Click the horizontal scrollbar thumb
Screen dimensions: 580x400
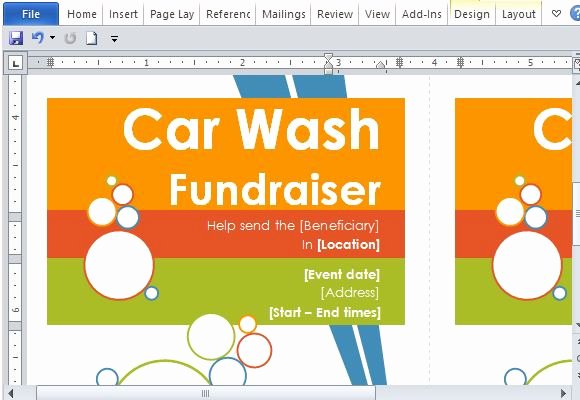[206, 393]
